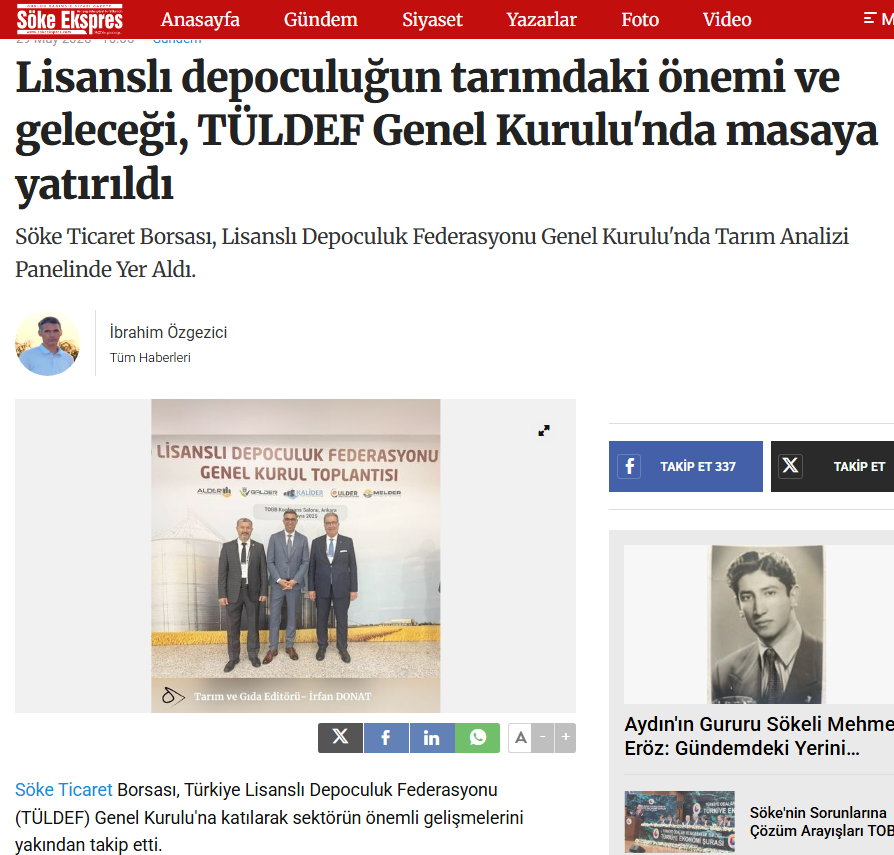Click the Söke Ticaret hyperlink in article

tap(63, 789)
